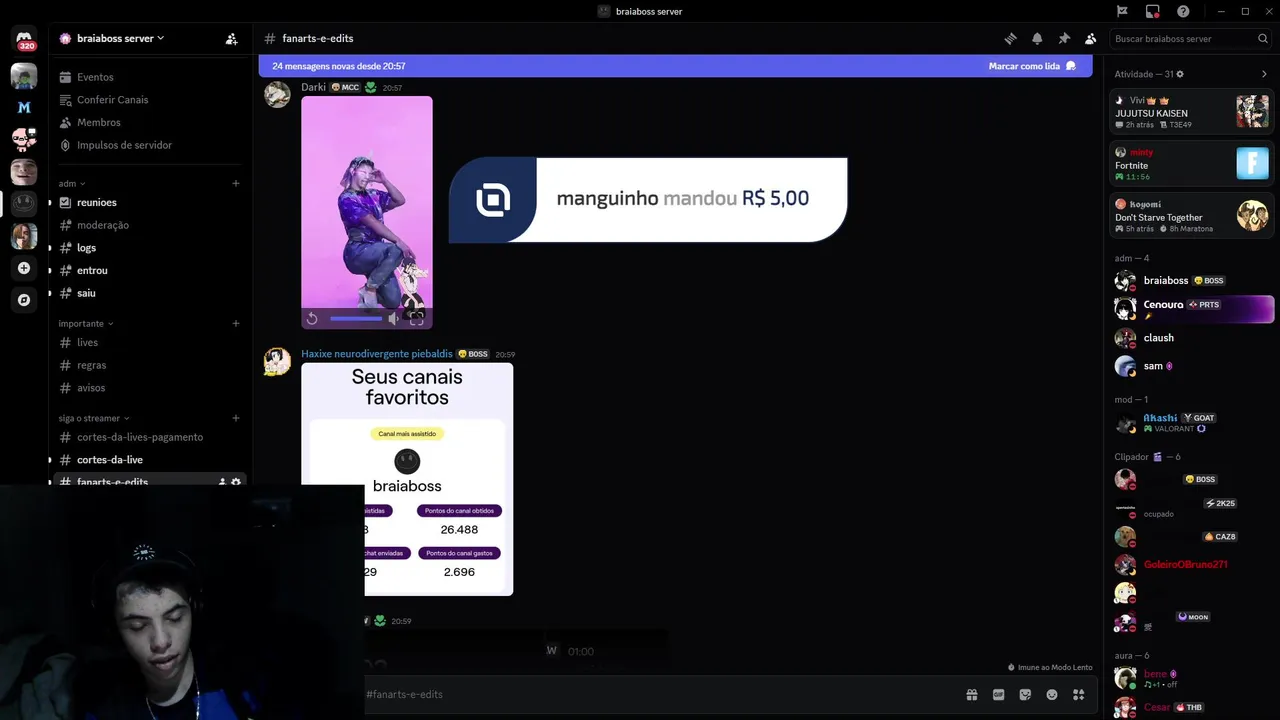Open the GIF picker icon
This screenshot has width=1280, height=720.
click(x=998, y=694)
